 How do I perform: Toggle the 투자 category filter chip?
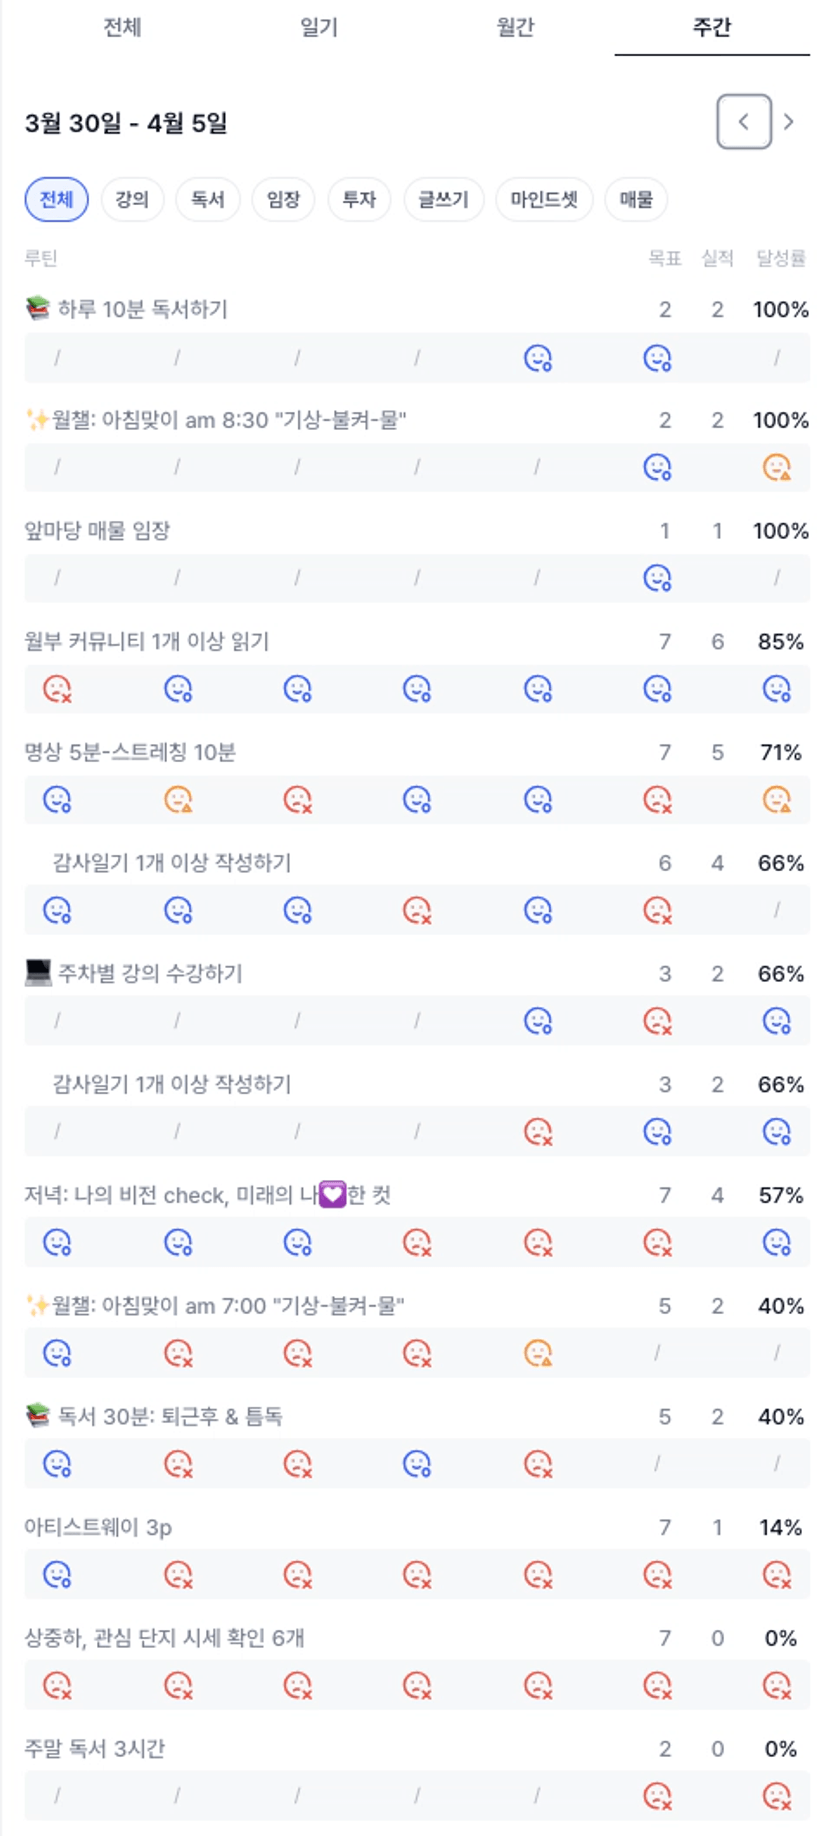pyautogui.click(x=358, y=199)
